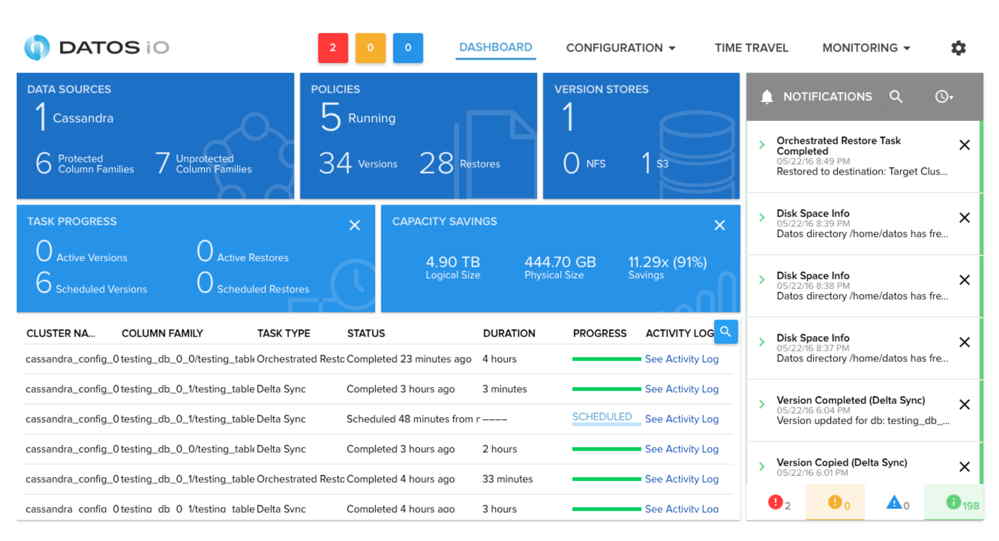Sort by Cluster Name column header
Image resolution: width=999 pixels, height=541 pixels.
coord(61,333)
